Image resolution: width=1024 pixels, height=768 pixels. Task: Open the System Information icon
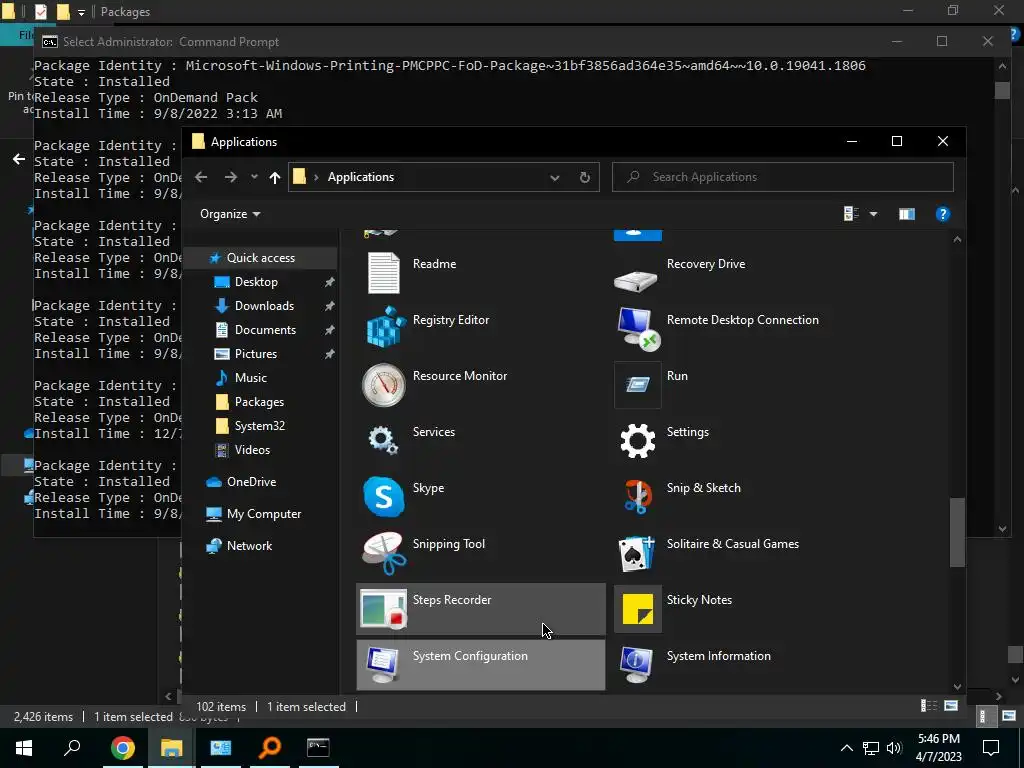(x=636, y=665)
